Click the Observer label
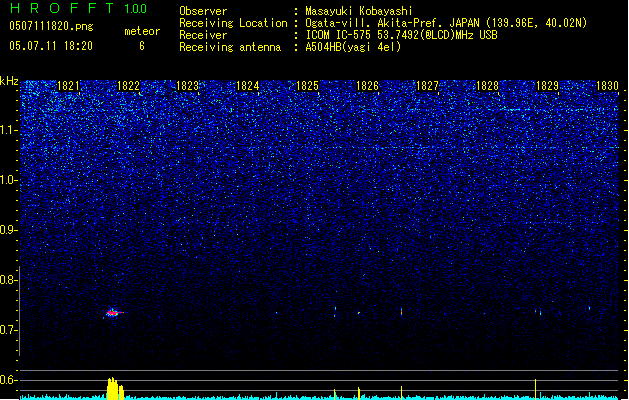Screen dimensions: 629x400 [x=203, y=11]
